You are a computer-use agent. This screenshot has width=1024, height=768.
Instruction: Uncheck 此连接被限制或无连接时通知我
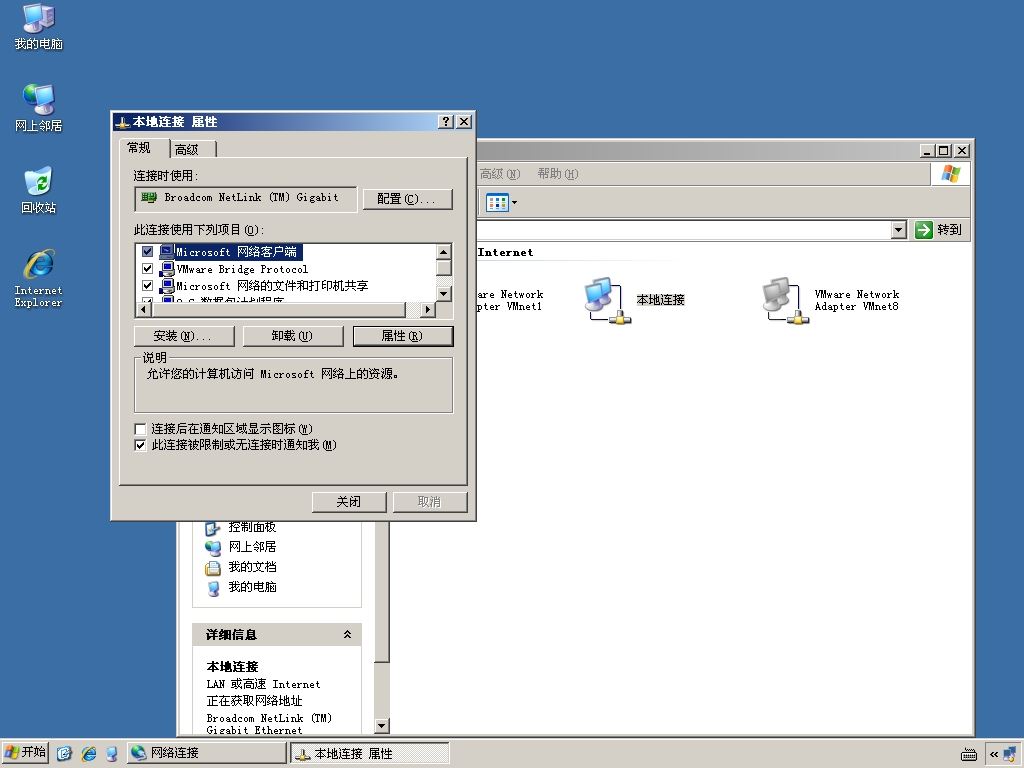tap(140, 445)
